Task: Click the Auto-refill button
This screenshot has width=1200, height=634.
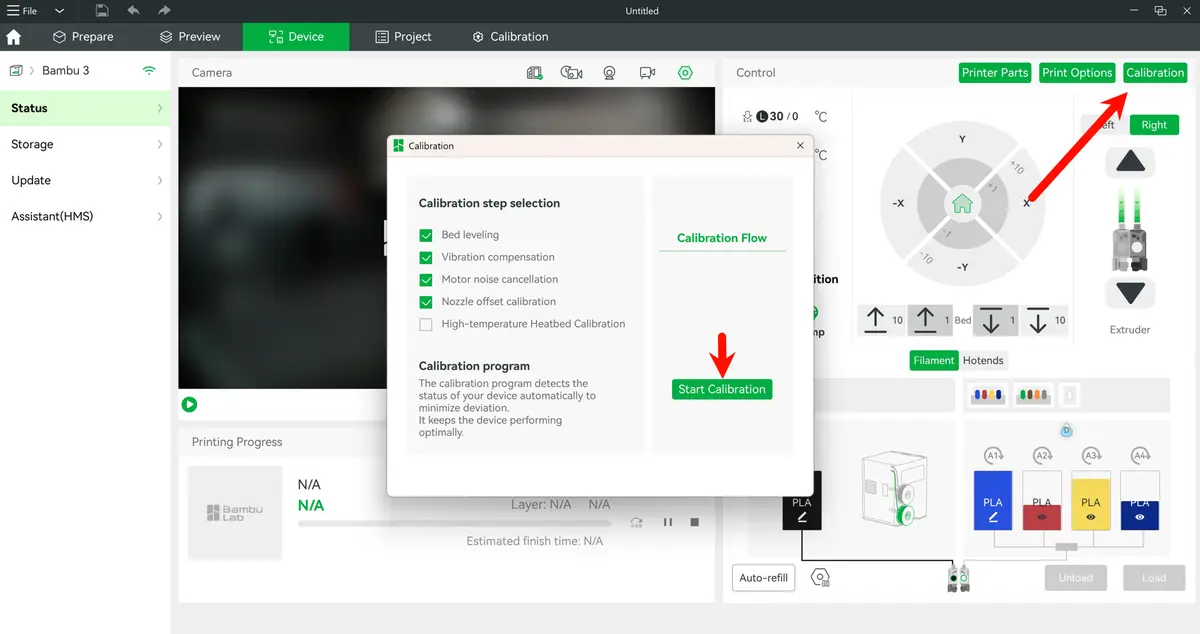Action: pyautogui.click(x=764, y=577)
